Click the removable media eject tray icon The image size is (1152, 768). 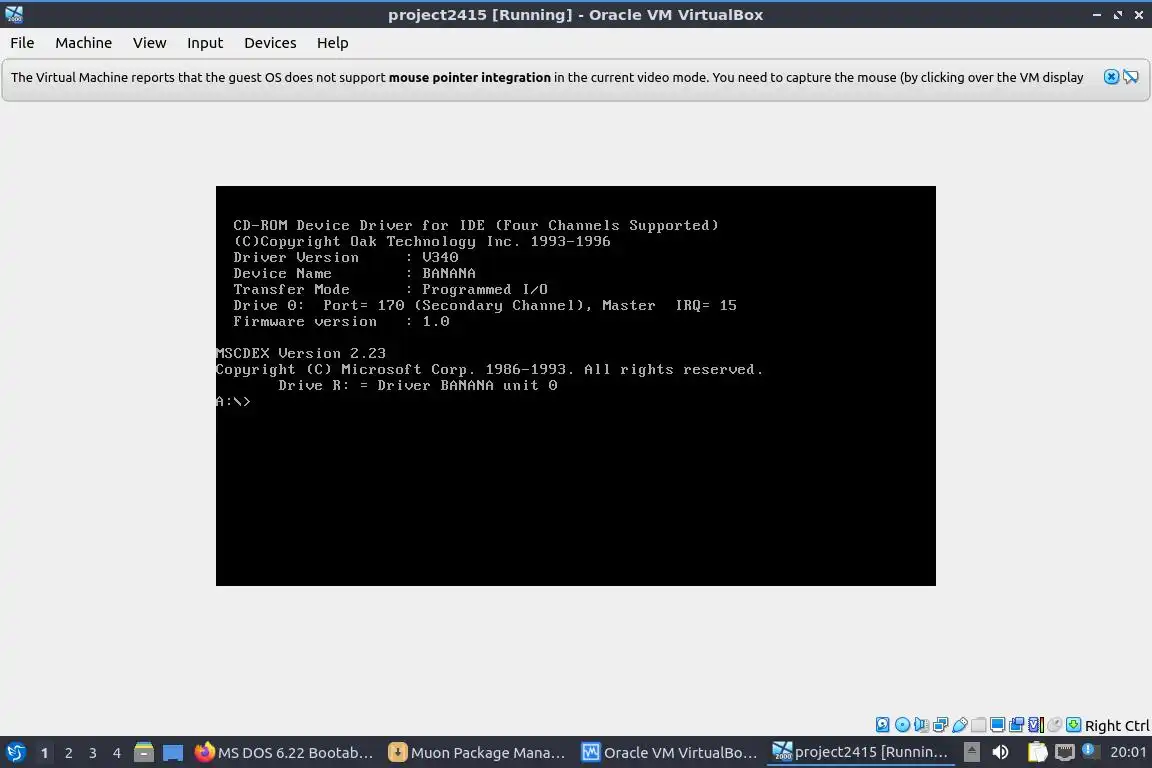pos(971,752)
